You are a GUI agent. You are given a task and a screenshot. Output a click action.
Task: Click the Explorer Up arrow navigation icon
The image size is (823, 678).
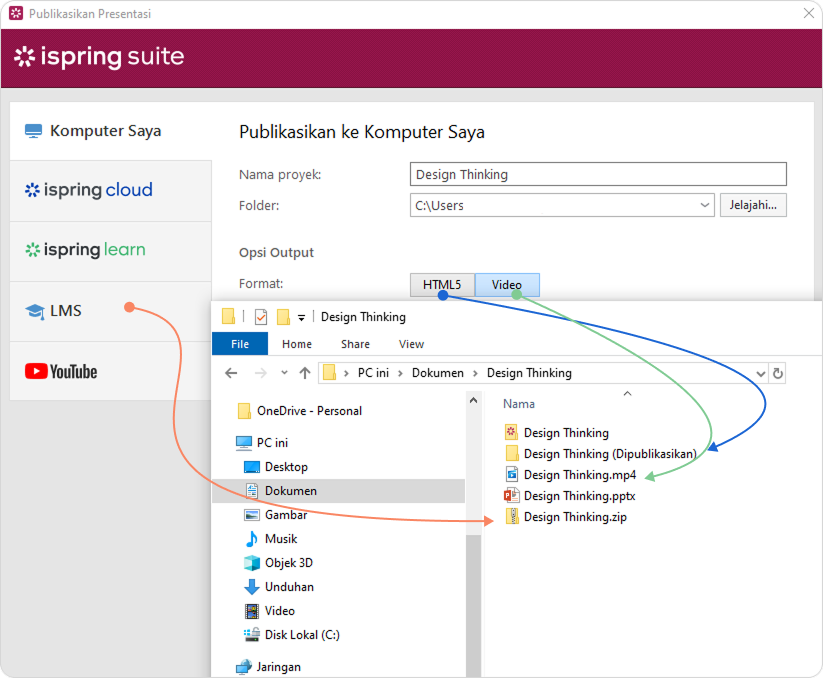point(305,373)
